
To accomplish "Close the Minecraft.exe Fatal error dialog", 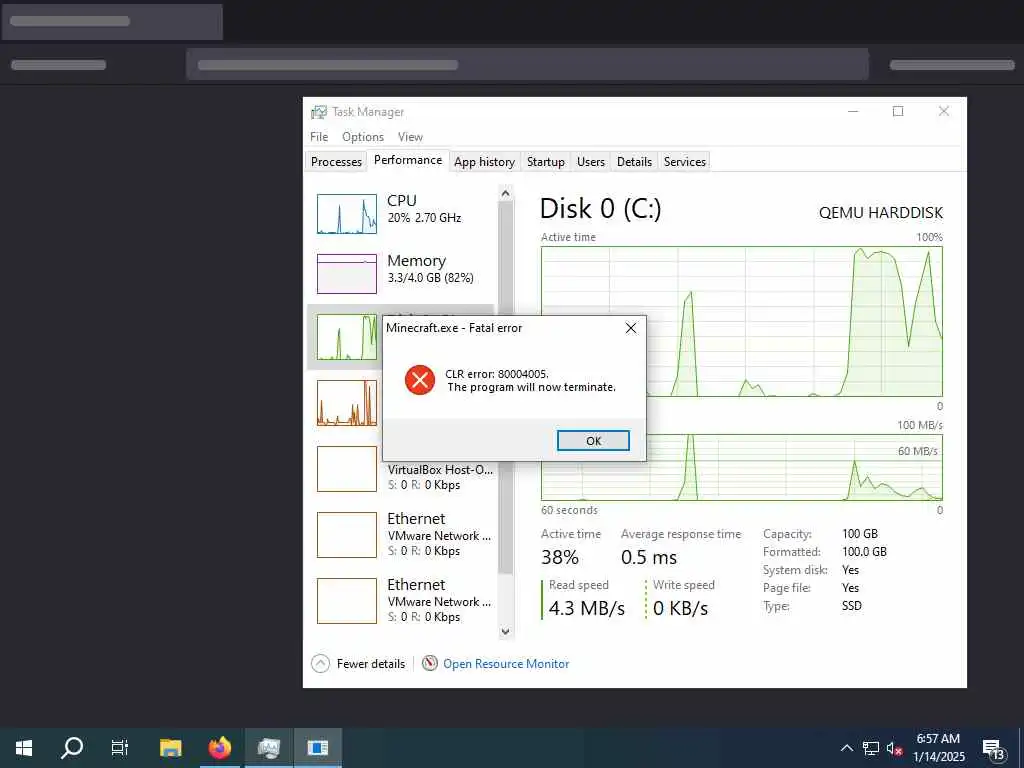I will [x=630, y=328].
